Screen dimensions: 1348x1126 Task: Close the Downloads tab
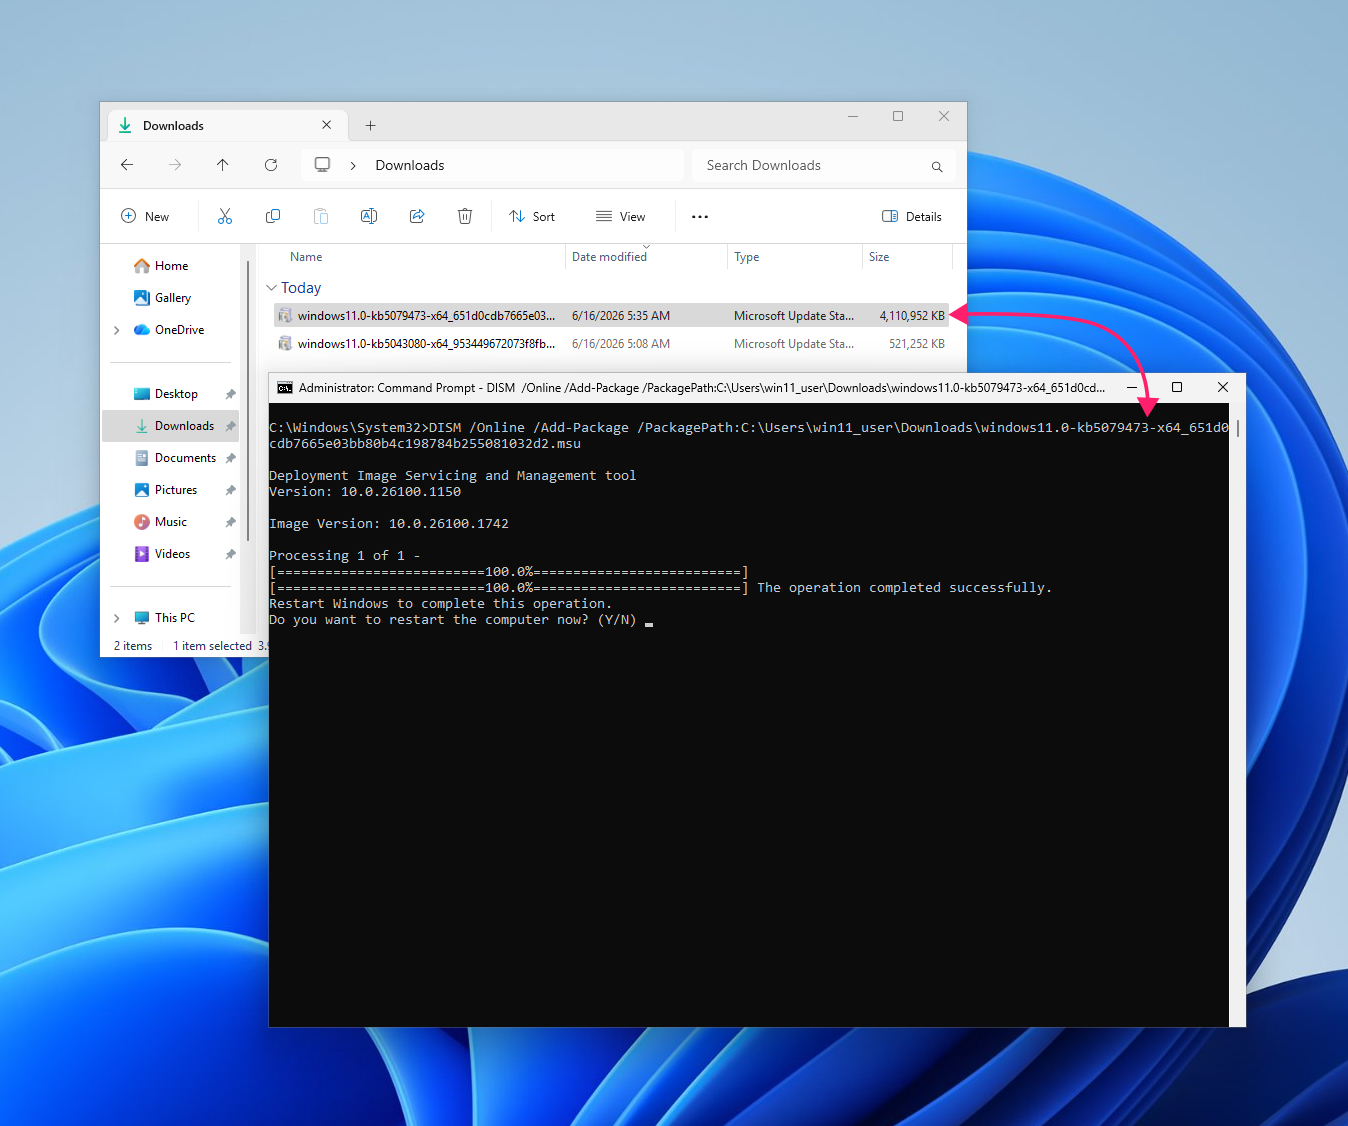[x=327, y=125]
